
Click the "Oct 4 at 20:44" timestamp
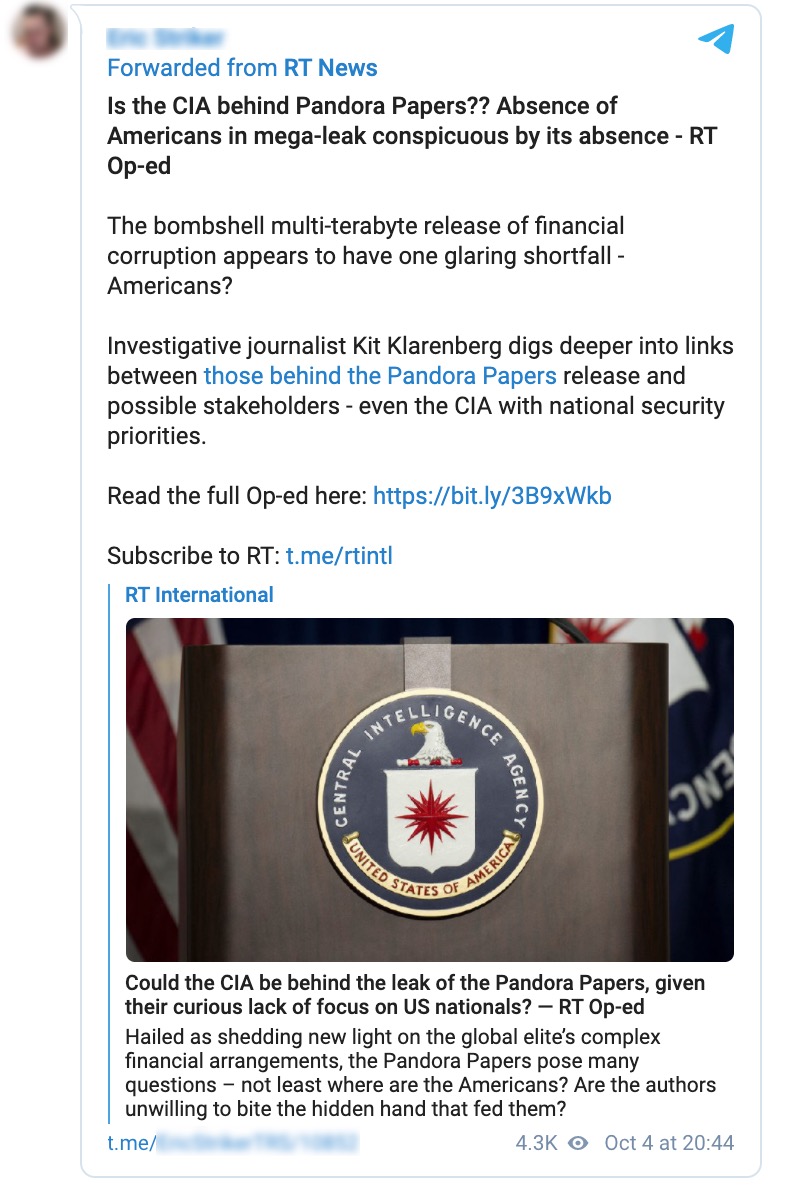(x=669, y=1142)
